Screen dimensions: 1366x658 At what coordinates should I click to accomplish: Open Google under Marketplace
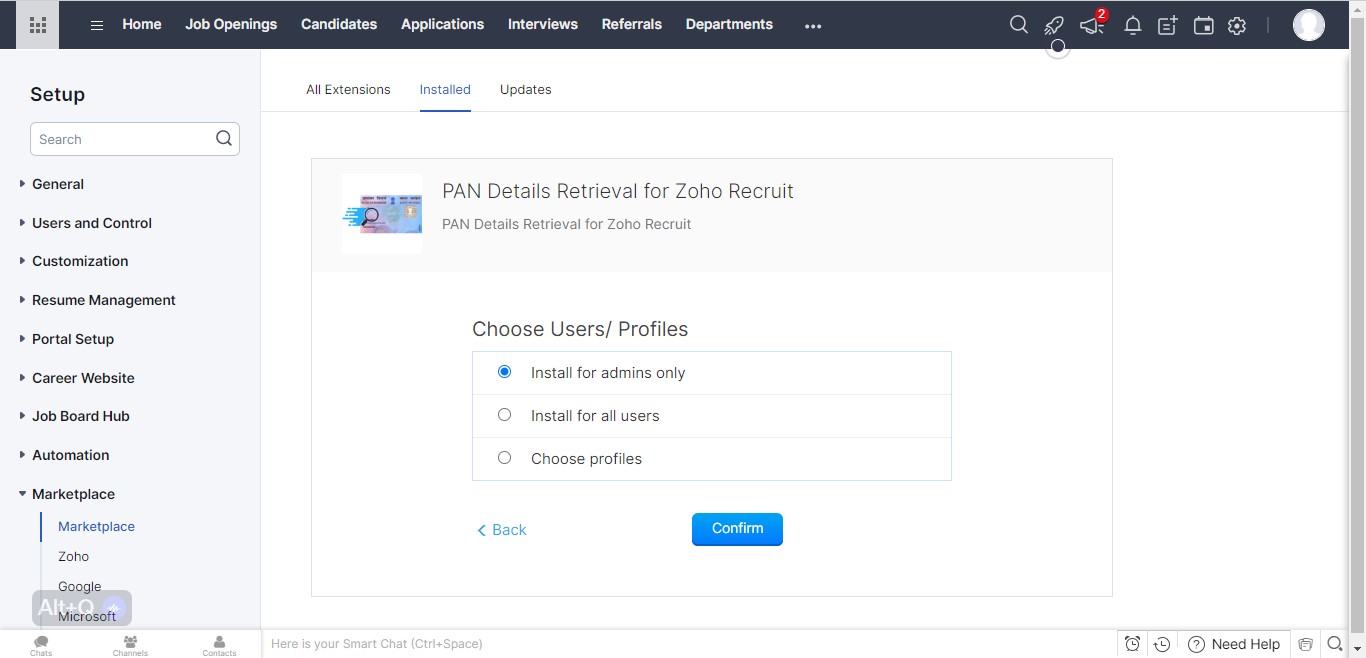[80, 587]
